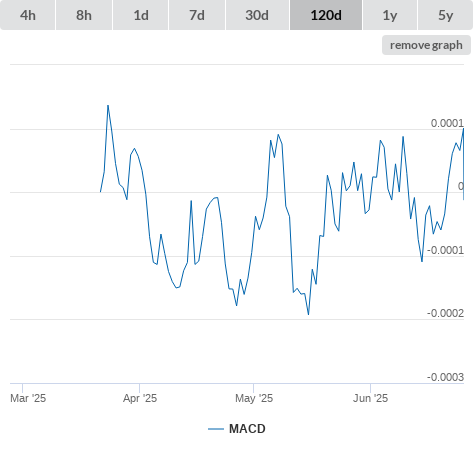Screen dimensions: 474x455
Task: Switch chart to 30d range
Action: click(257, 15)
